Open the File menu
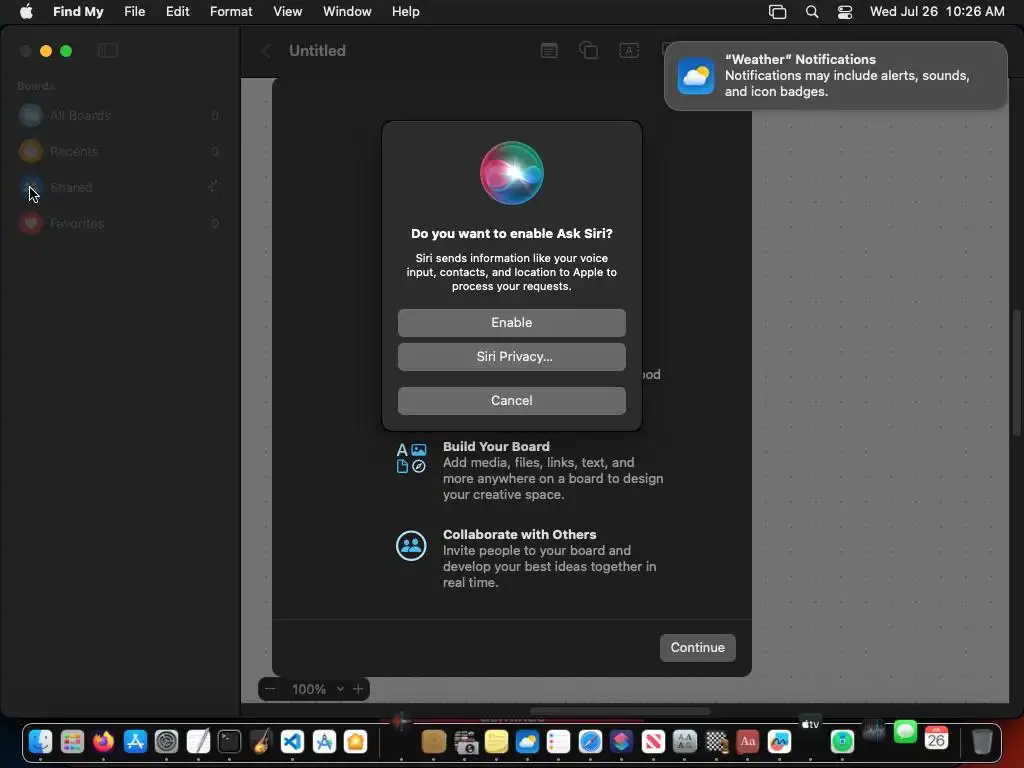 point(135,12)
